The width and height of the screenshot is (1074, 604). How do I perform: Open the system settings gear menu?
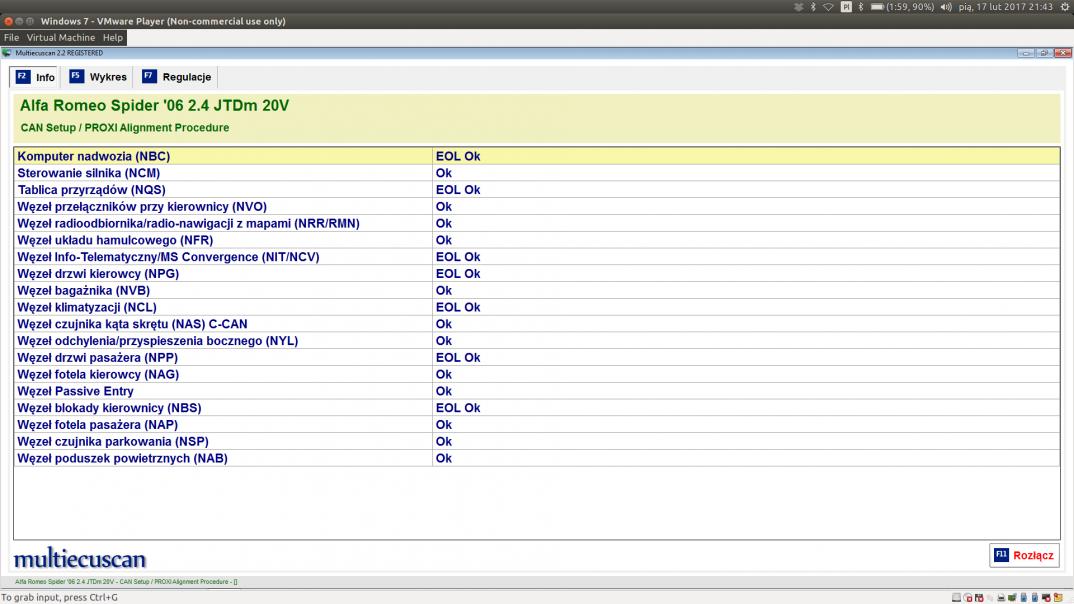1065,7
